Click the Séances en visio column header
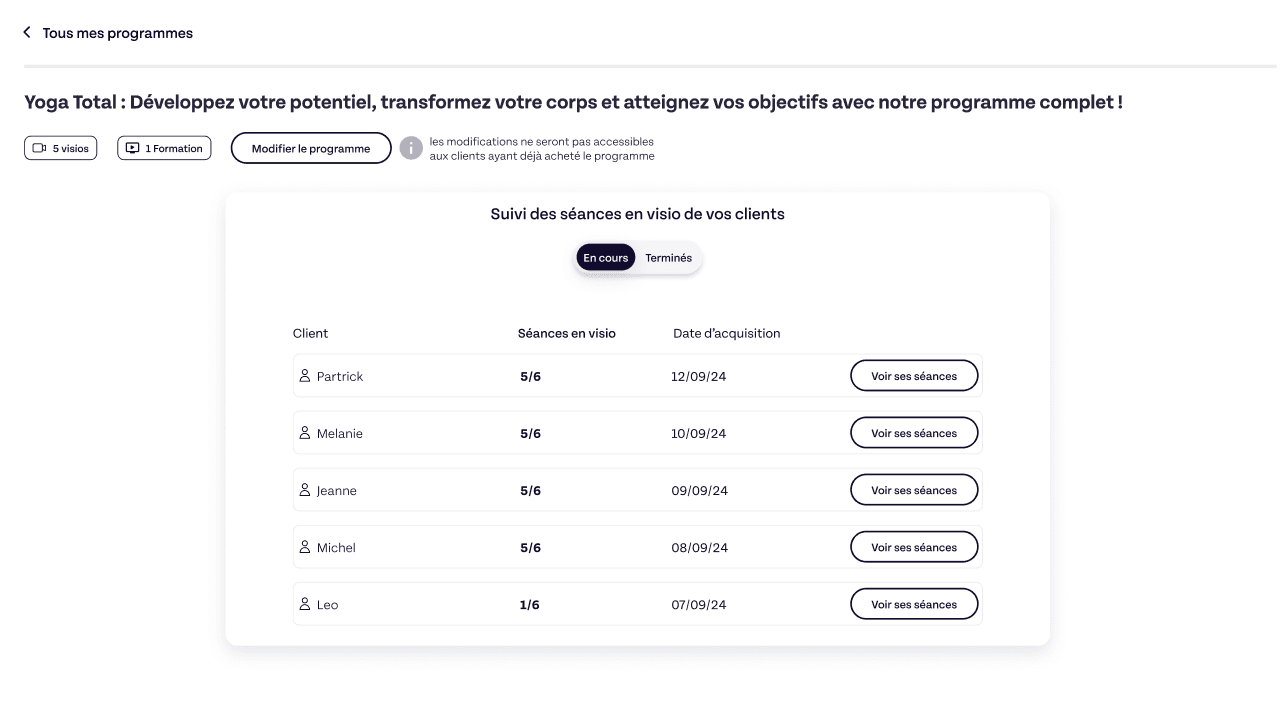The width and height of the screenshot is (1282, 702). click(x=566, y=333)
